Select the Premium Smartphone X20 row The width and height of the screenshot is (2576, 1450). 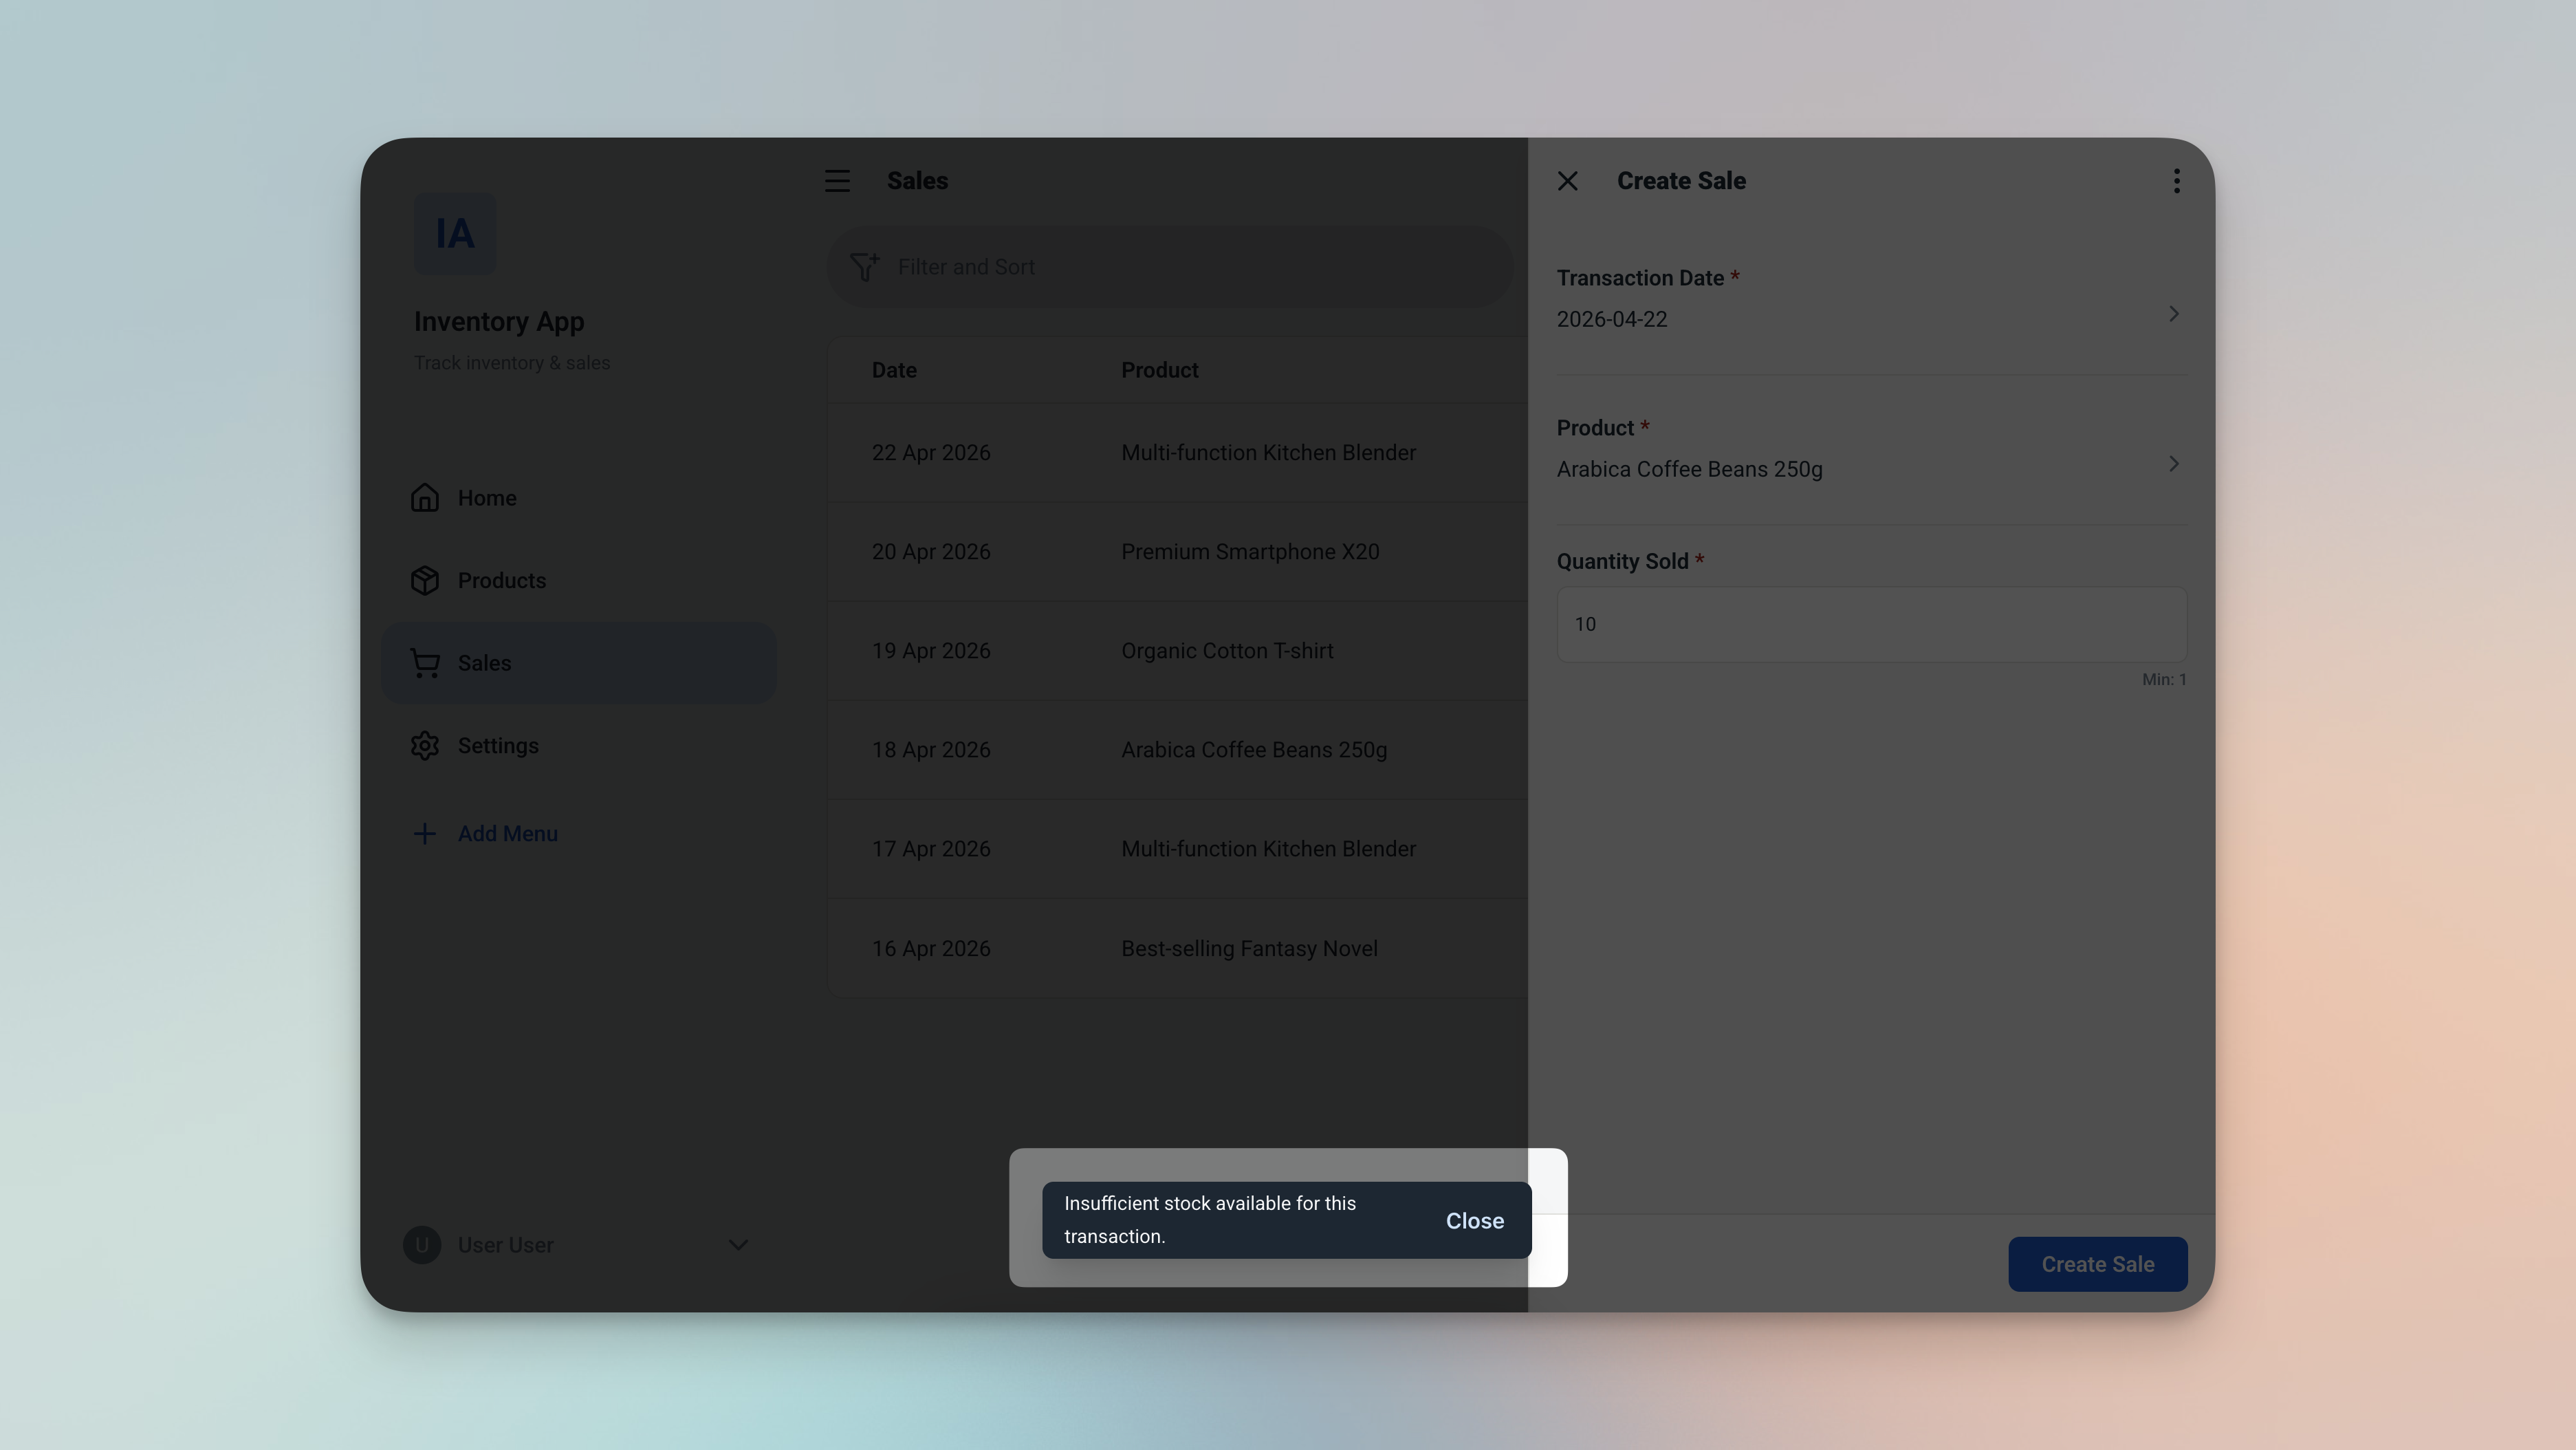coord(1177,552)
